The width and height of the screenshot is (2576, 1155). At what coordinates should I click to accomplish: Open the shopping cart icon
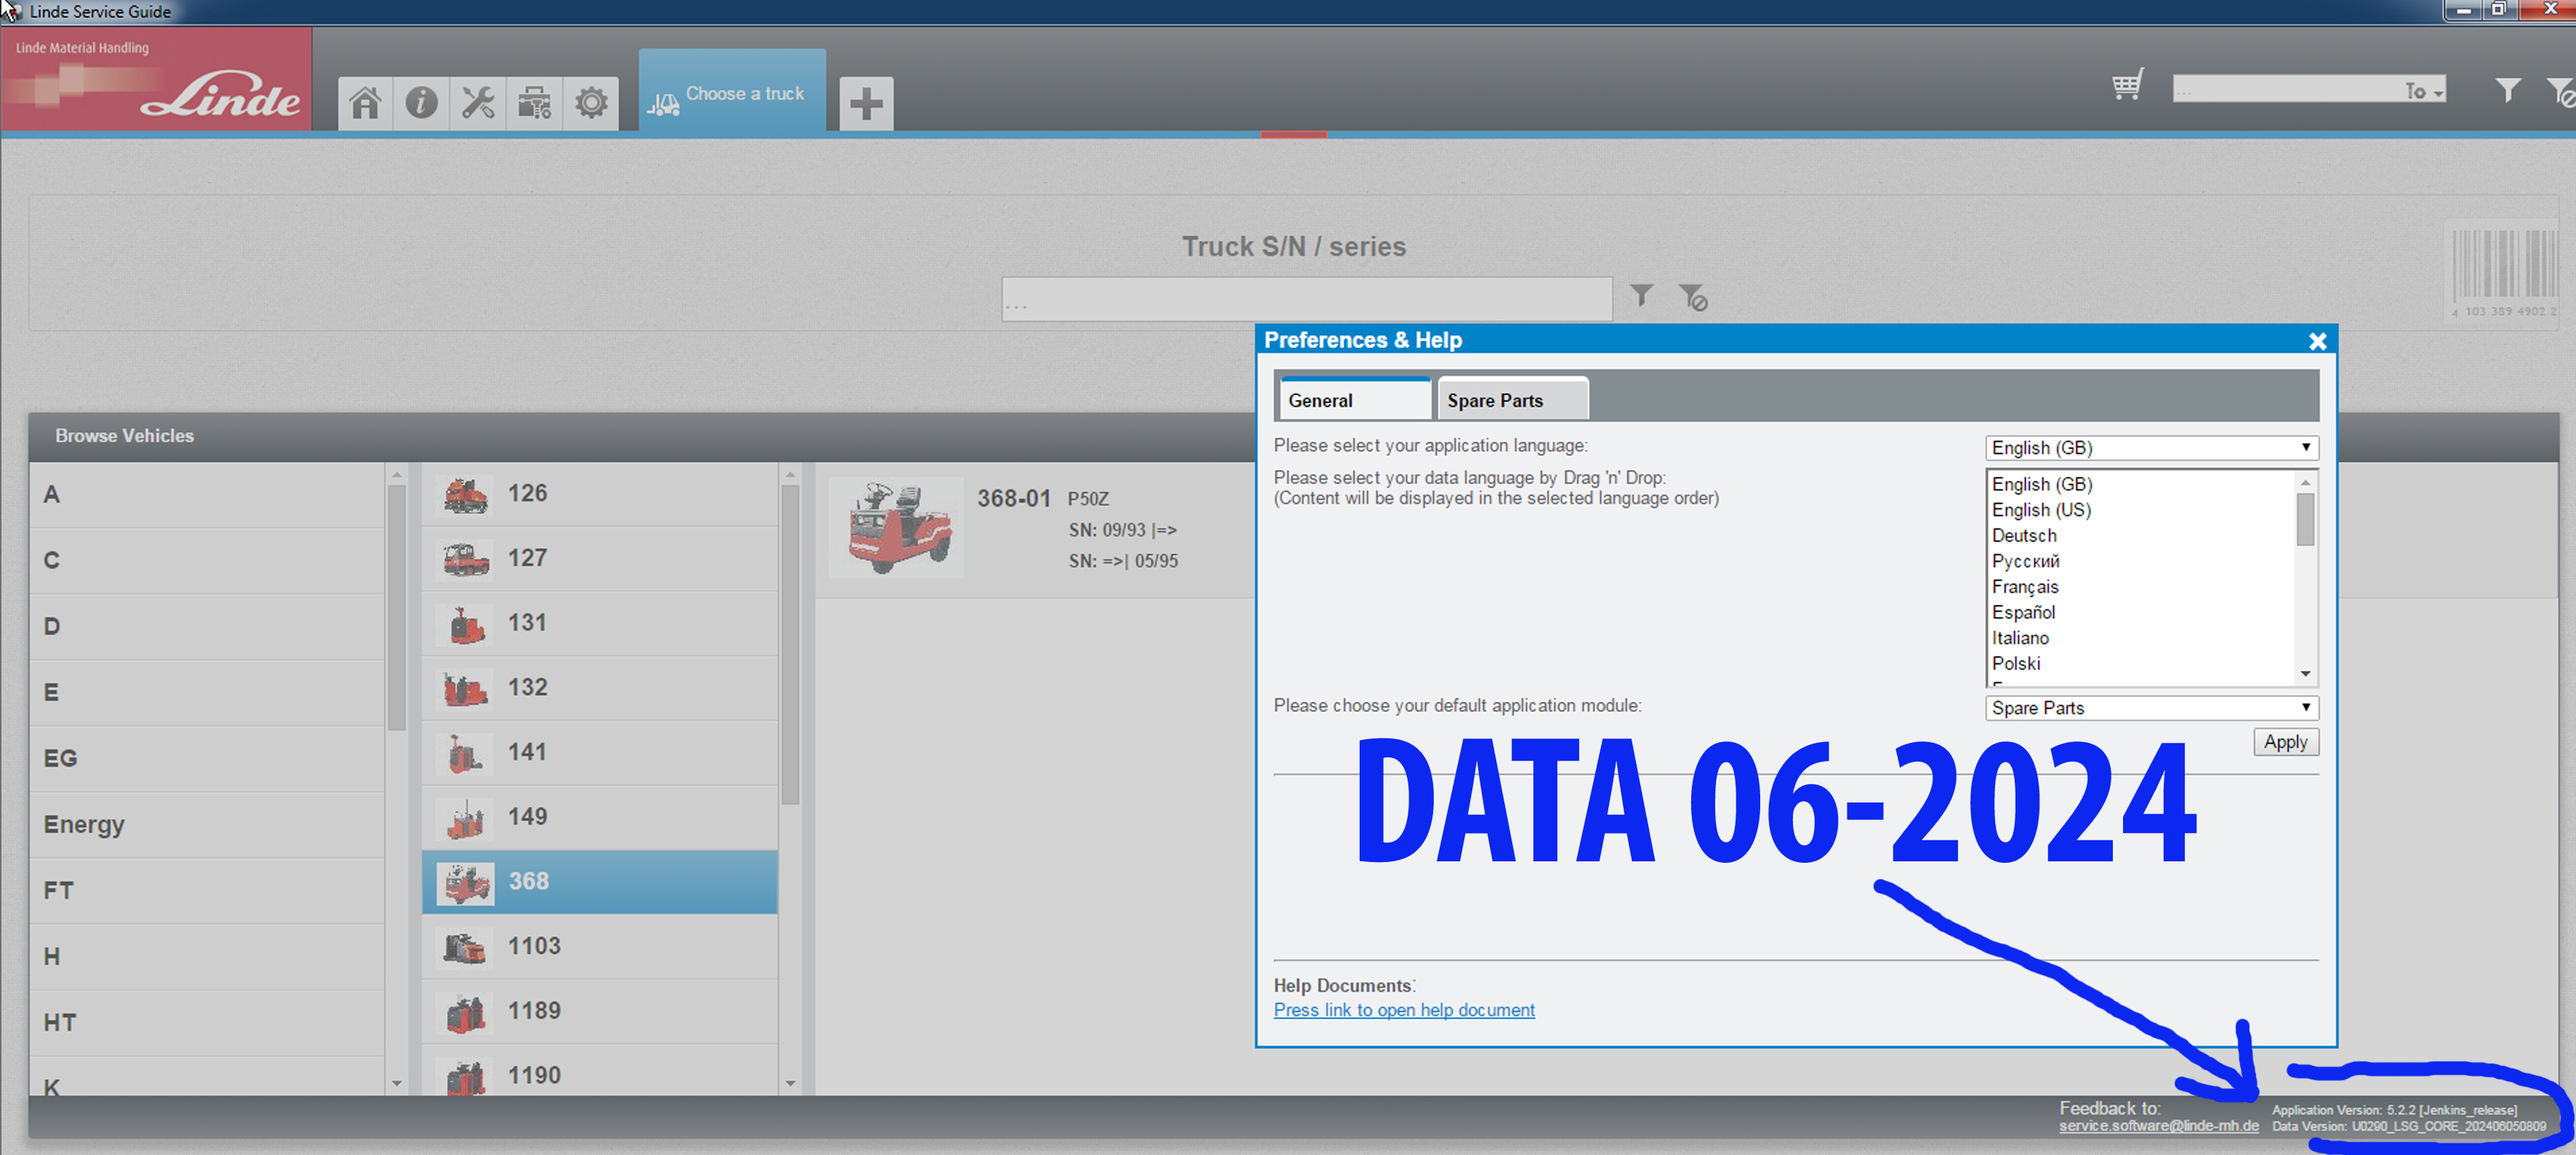(2127, 86)
